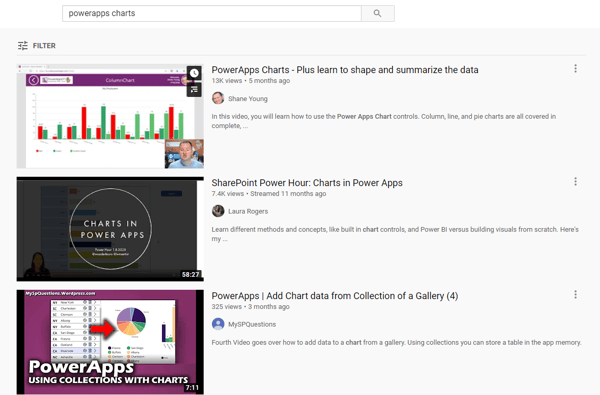The image size is (600, 395).
Task: Open more options for SharePoint Power Hour video
Action: click(x=575, y=181)
